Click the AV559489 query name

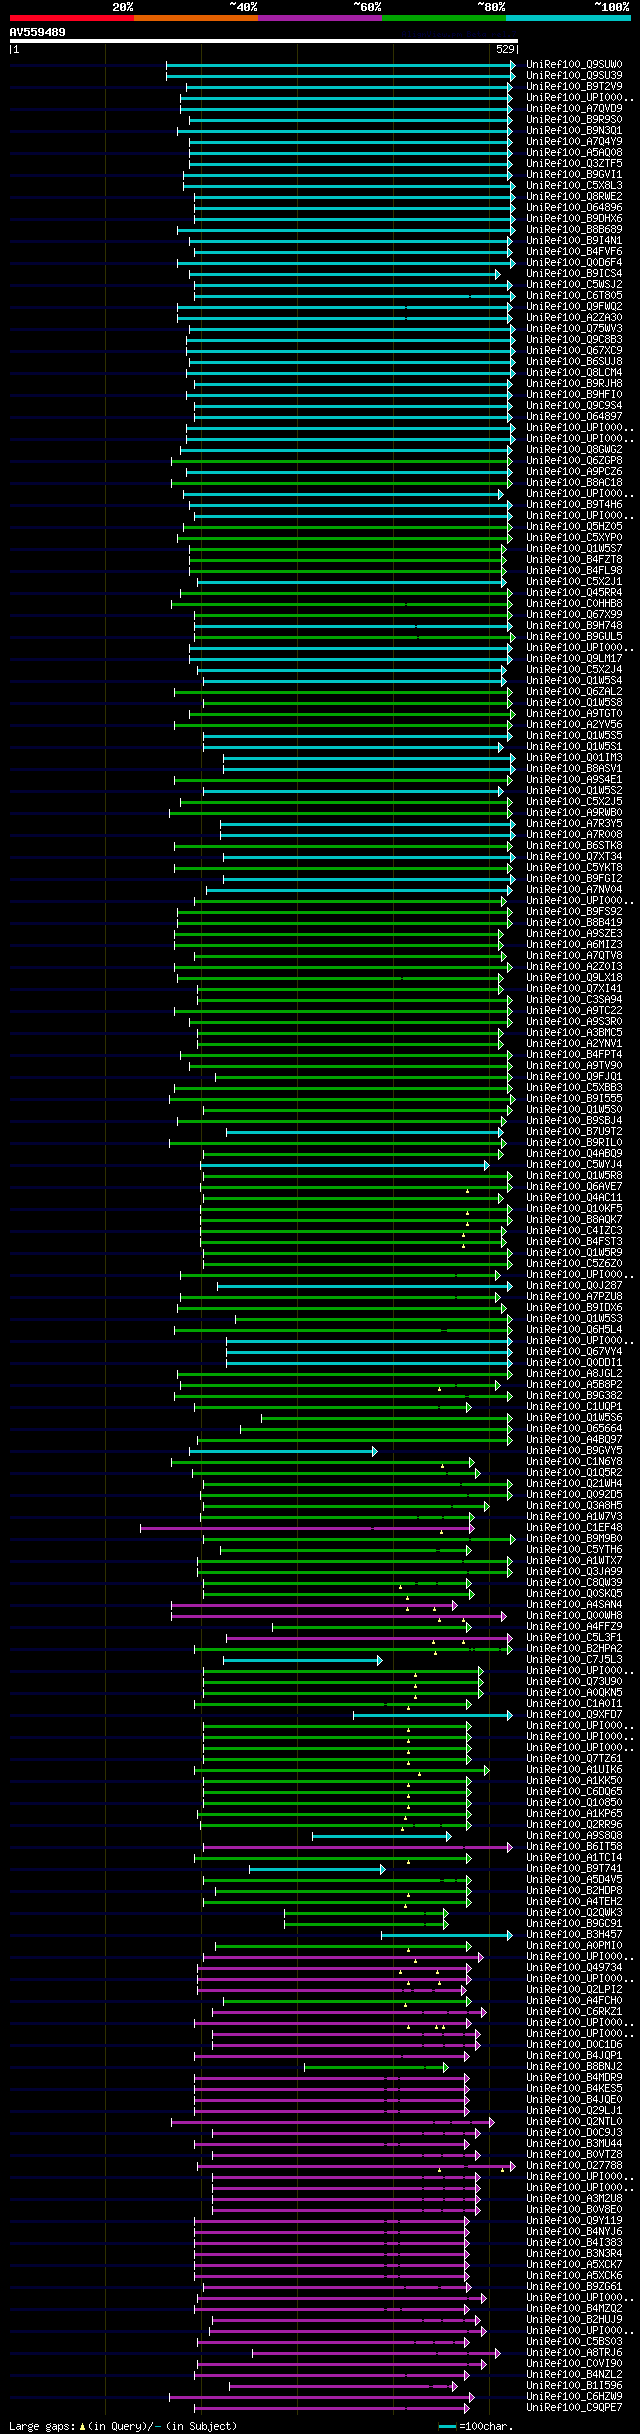pyautogui.click(x=38, y=32)
